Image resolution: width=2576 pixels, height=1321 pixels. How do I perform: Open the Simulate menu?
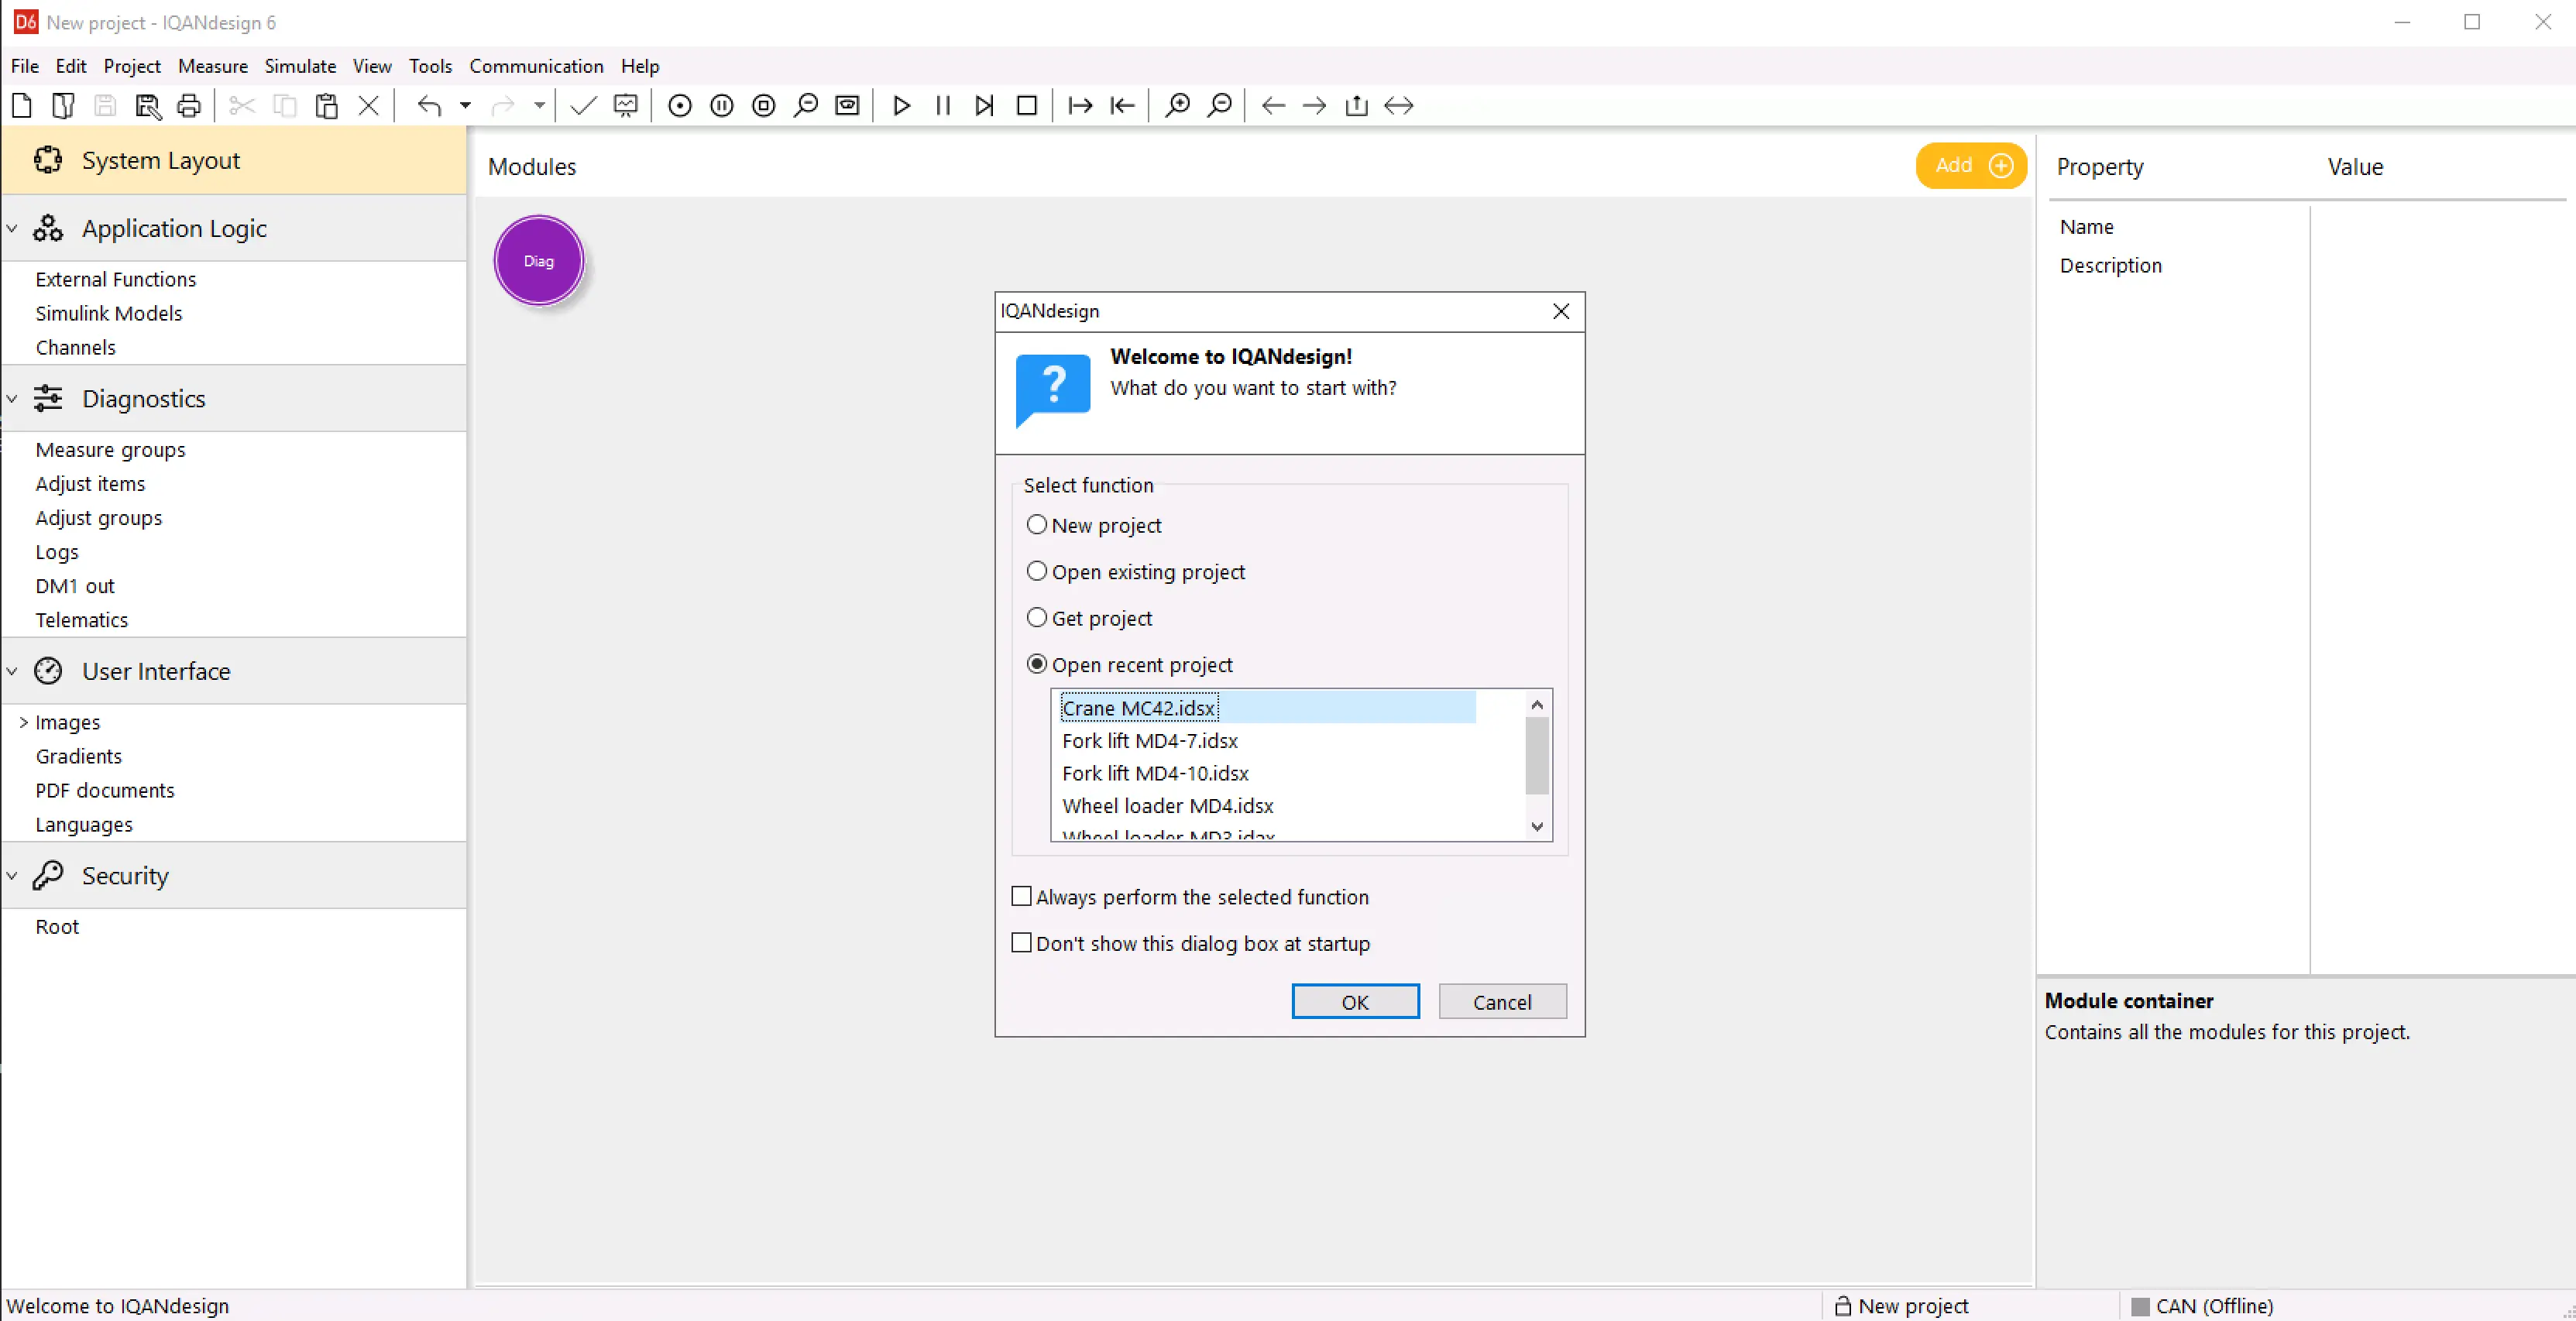[300, 66]
